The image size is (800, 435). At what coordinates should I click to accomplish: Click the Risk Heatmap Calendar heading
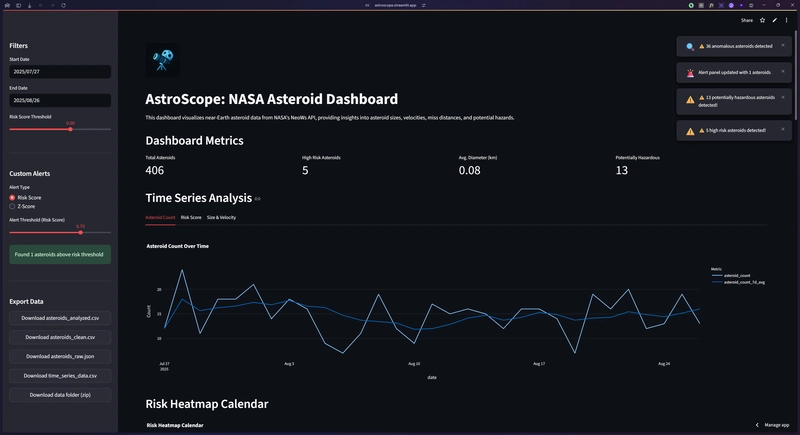coord(207,404)
